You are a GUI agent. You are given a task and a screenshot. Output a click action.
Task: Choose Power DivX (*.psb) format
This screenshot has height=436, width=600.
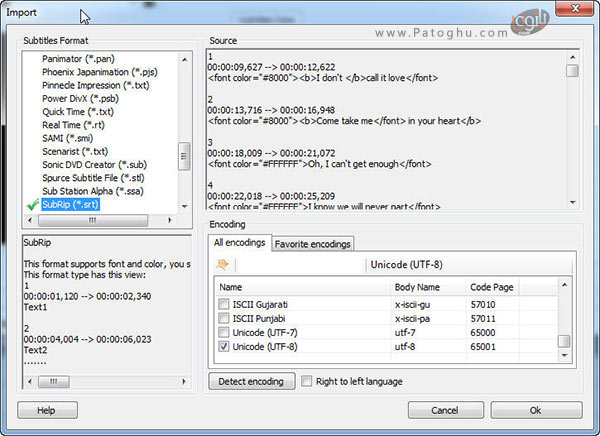[x=80, y=98]
